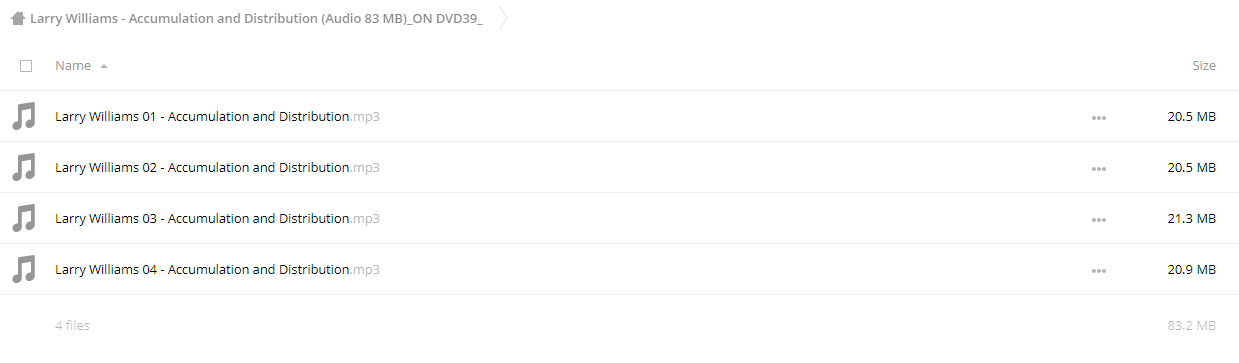This screenshot has height=363, width=1239.
Task: Open Larry Williams 01 mp3 file
Action: click(217, 117)
